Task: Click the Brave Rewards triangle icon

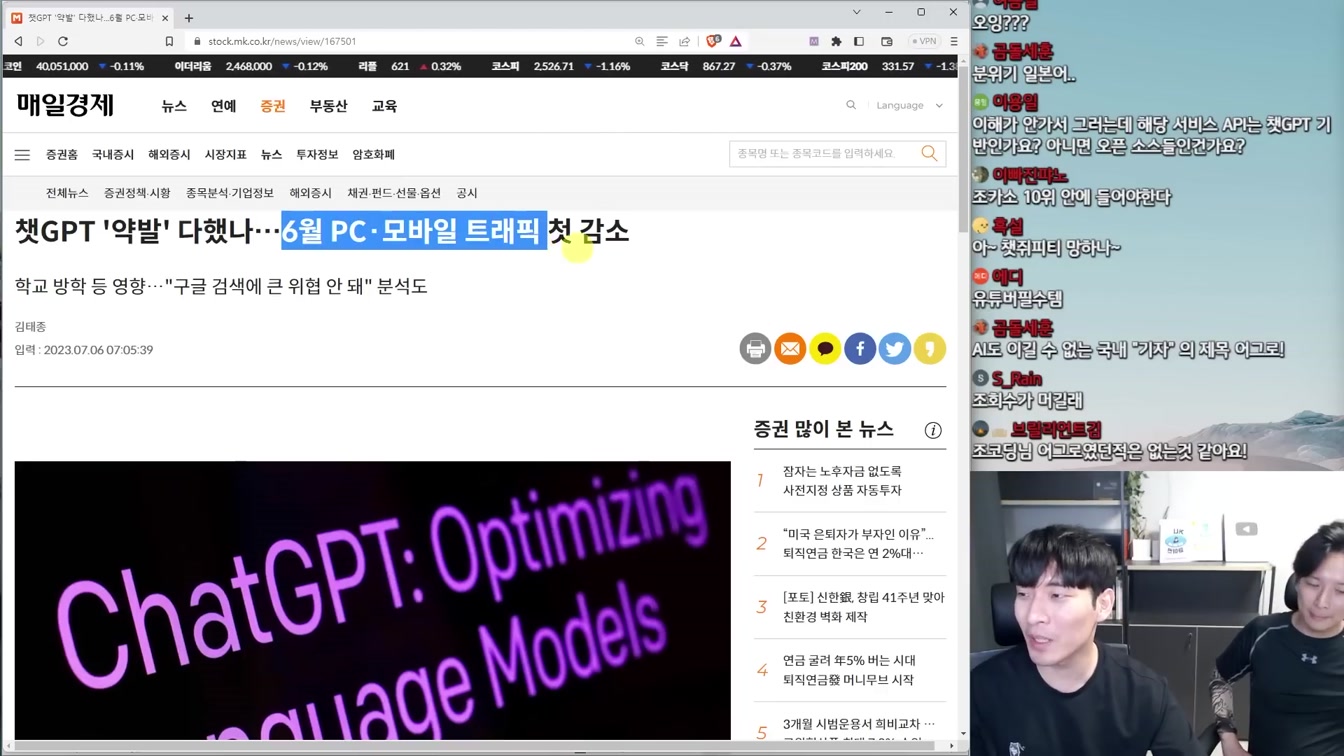Action: (736, 41)
